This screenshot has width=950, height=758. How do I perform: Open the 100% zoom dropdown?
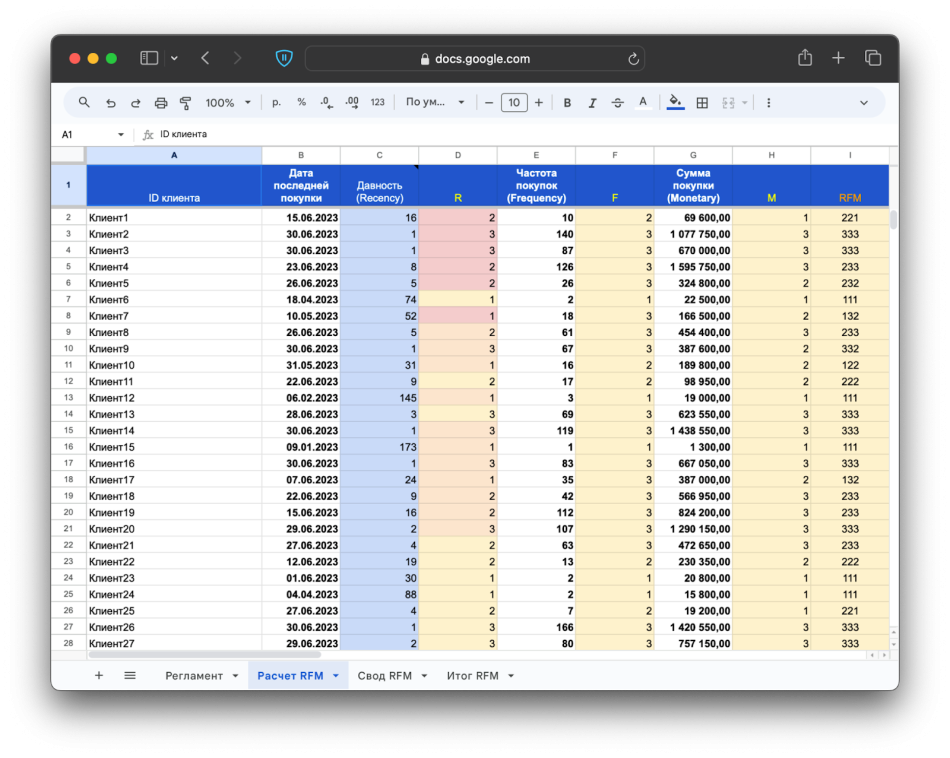228,102
